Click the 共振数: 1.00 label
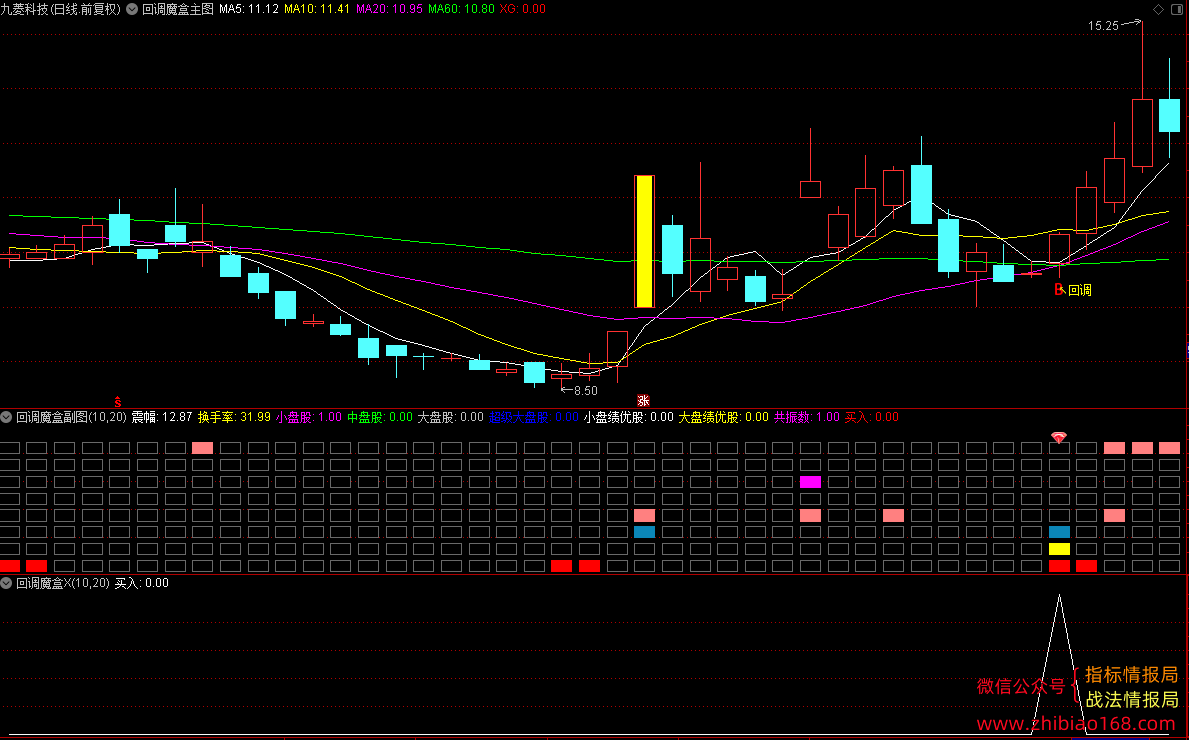 807,417
